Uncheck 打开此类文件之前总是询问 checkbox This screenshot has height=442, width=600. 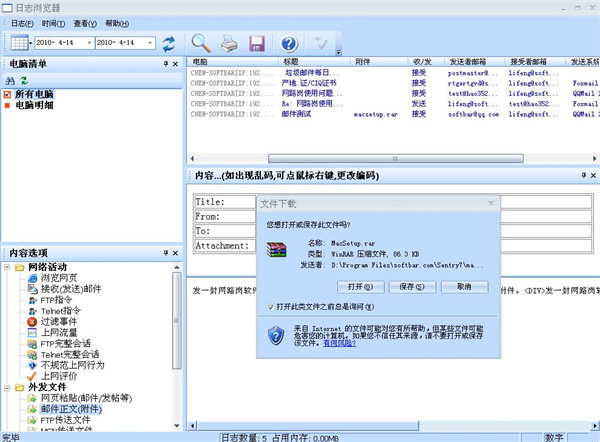tap(272, 307)
